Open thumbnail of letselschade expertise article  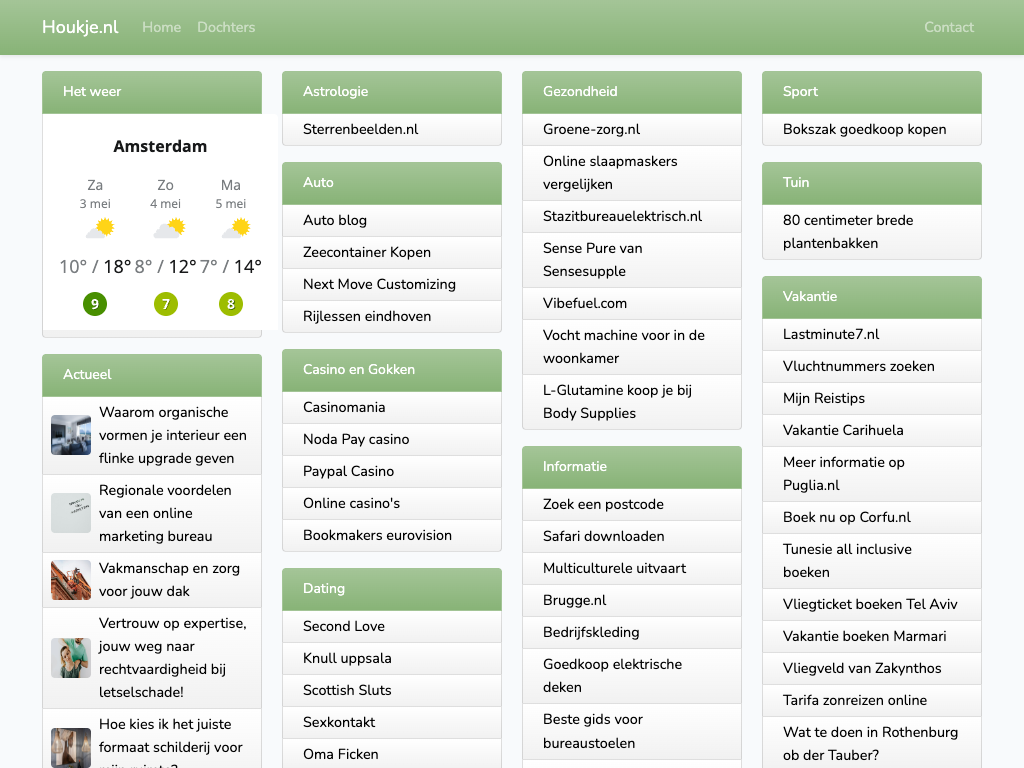[71, 658]
